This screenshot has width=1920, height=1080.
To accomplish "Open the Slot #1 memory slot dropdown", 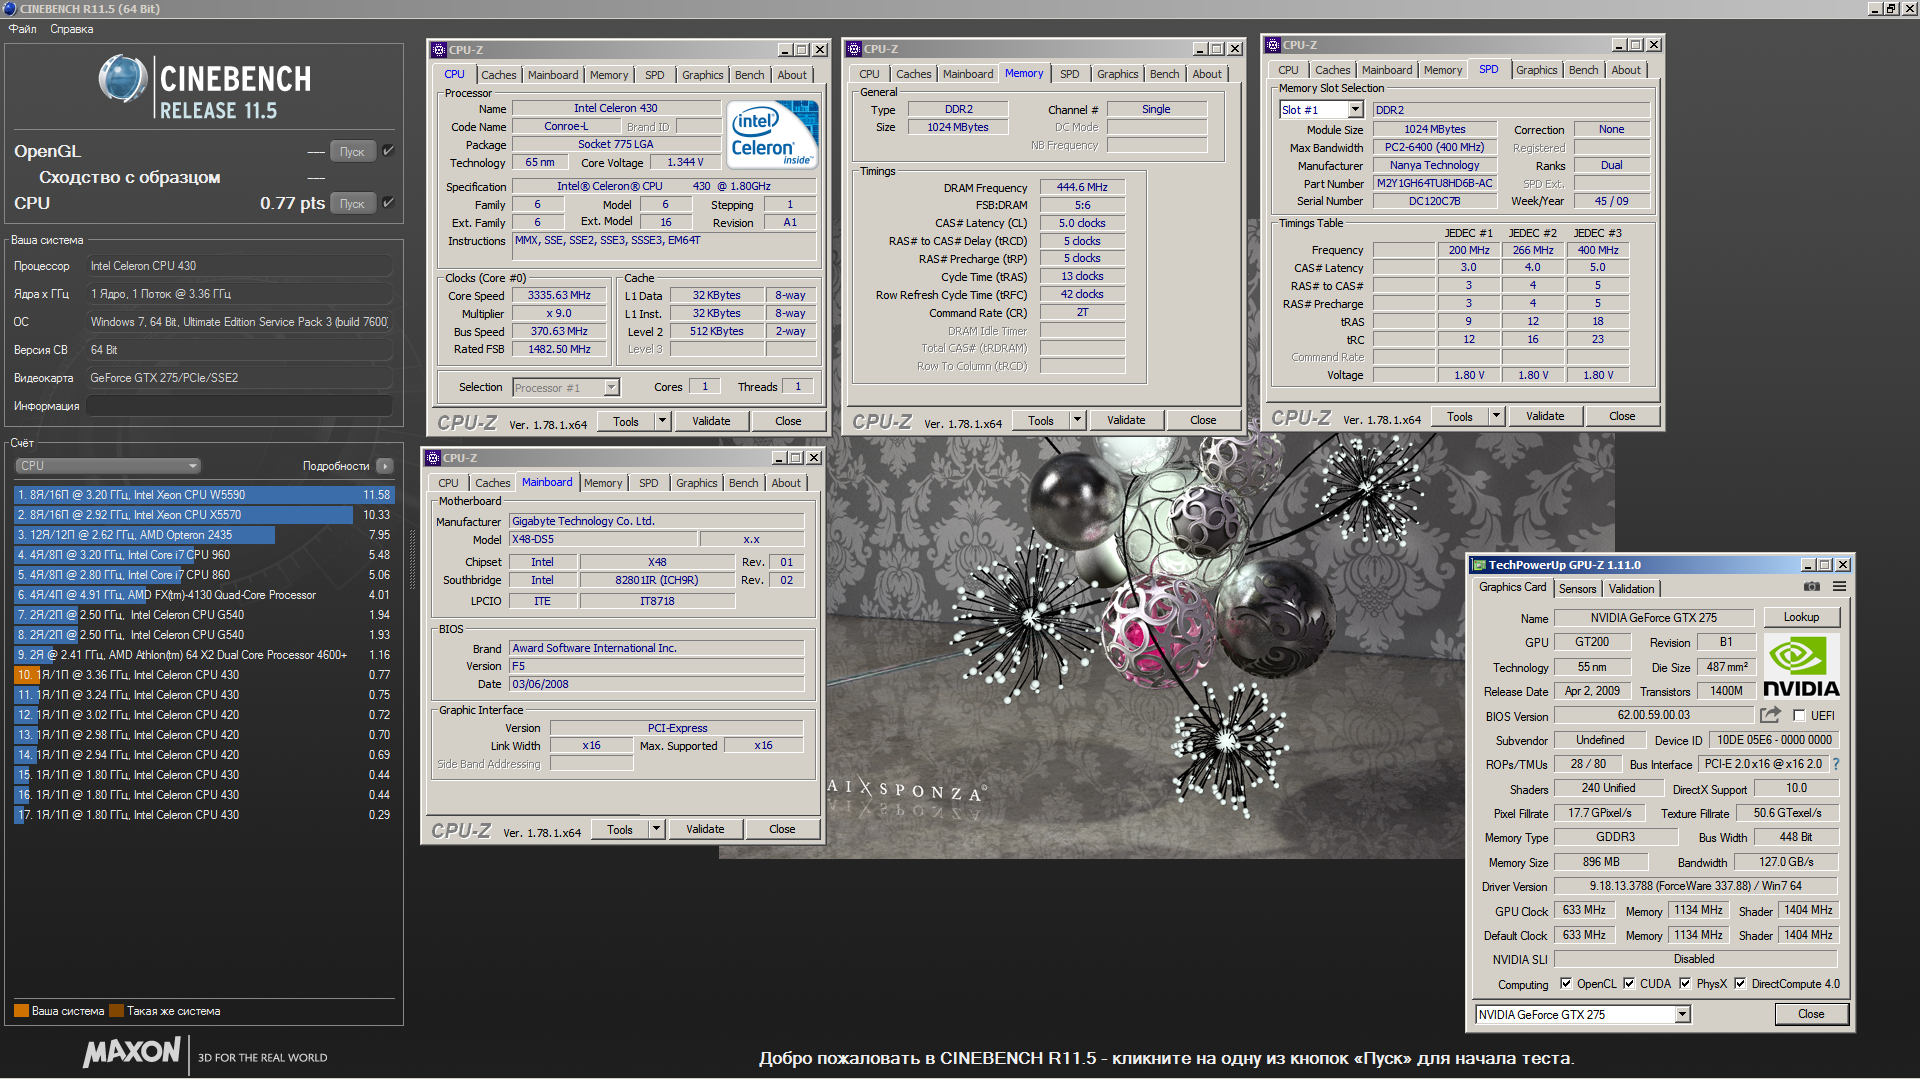I will tap(1321, 110).
